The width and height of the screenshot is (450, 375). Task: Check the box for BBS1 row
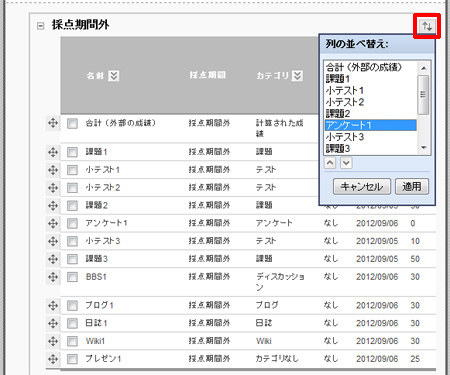pyautogui.click(x=72, y=277)
